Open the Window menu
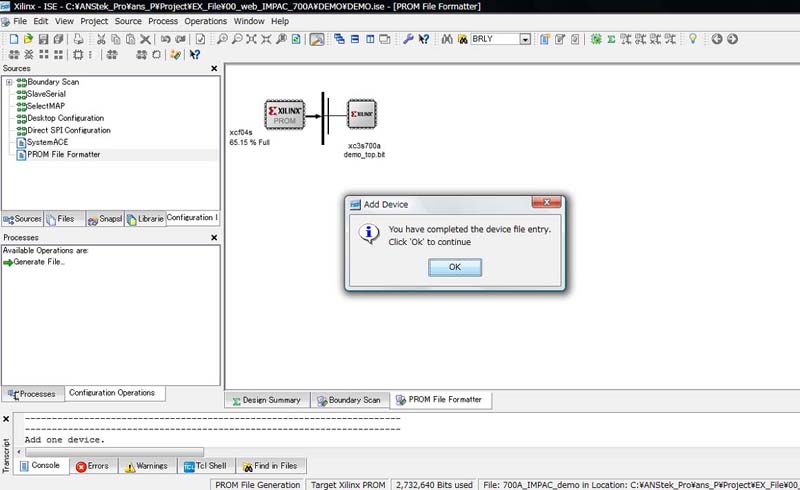The height and width of the screenshot is (490, 800). coord(249,21)
